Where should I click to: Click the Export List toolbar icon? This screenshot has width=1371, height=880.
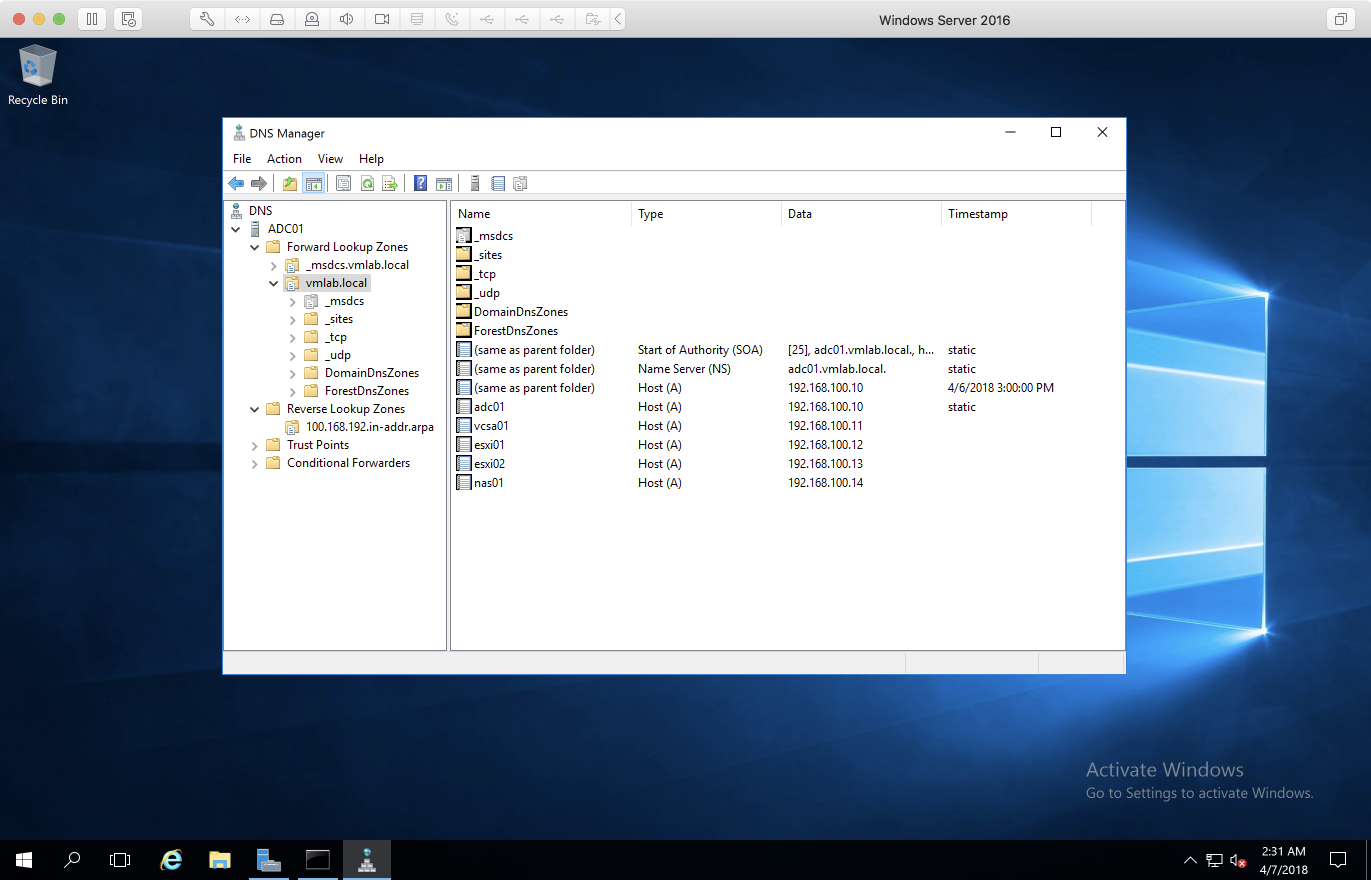[x=390, y=183]
